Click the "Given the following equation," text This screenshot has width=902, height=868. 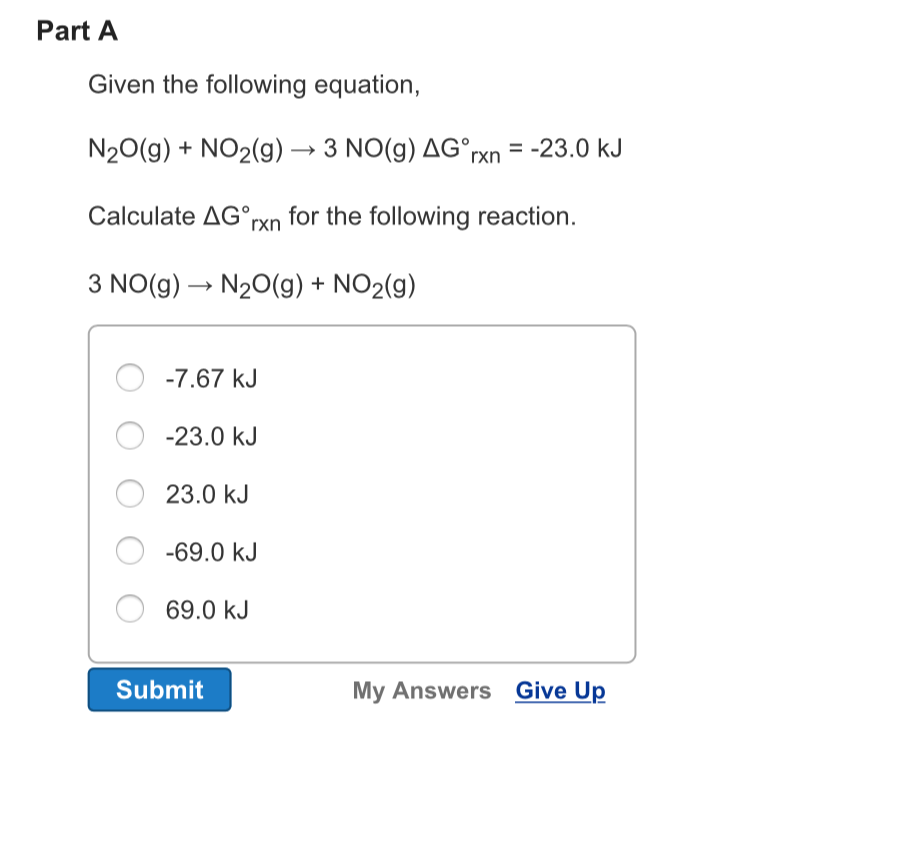pyautogui.click(x=254, y=85)
